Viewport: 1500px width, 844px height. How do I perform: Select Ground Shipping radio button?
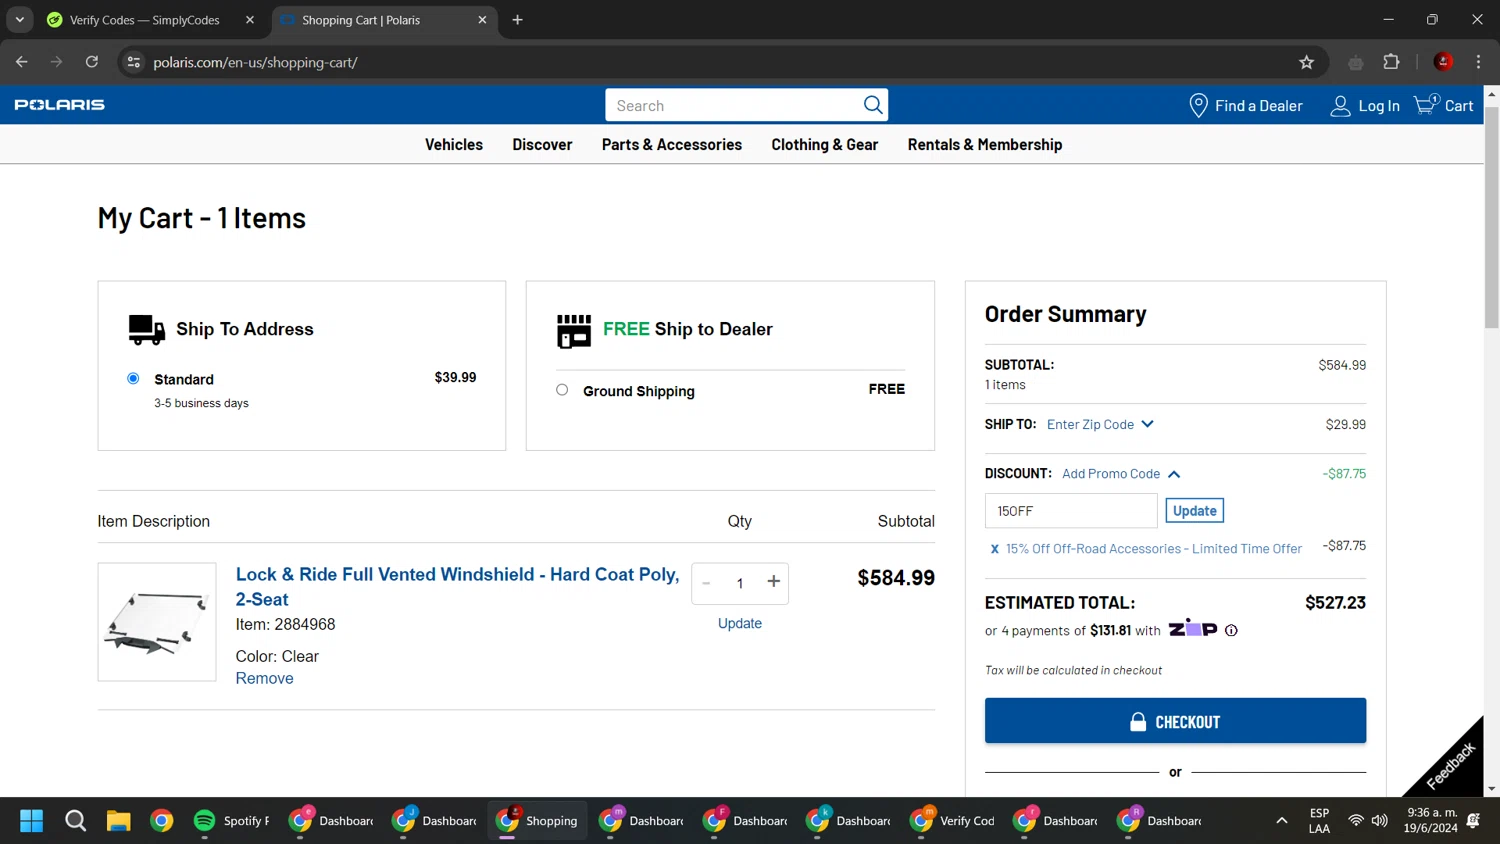click(562, 390)
